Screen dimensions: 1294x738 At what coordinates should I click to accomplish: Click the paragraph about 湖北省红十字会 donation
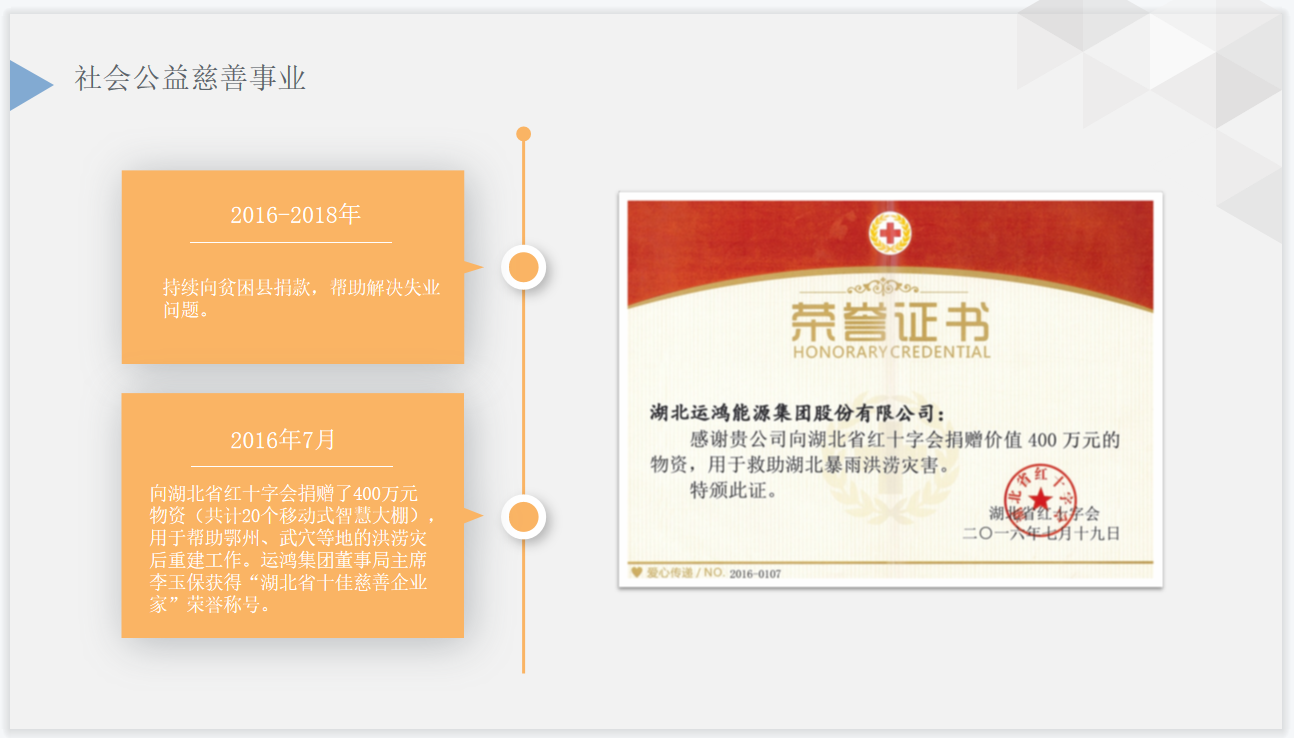coord(290,549)
